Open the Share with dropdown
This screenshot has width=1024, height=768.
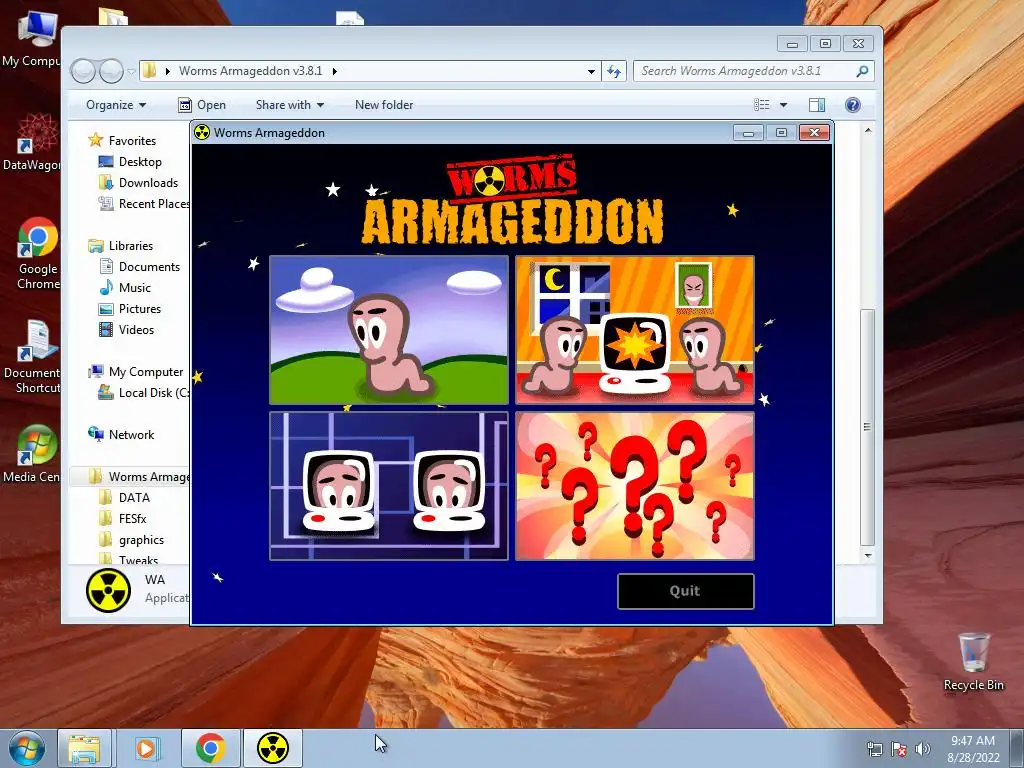click(x=289, y=104)
